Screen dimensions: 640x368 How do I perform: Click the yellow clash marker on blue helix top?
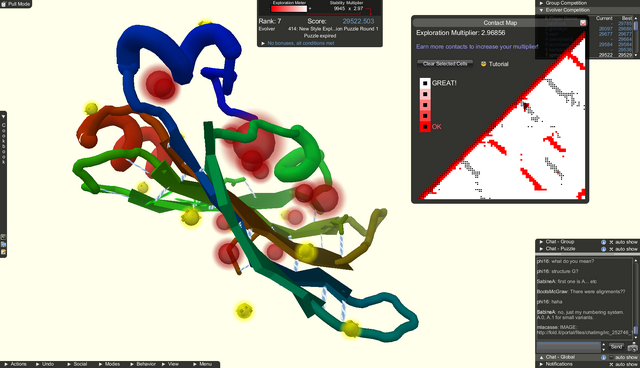pyautogui.click(x=204, y=23)
